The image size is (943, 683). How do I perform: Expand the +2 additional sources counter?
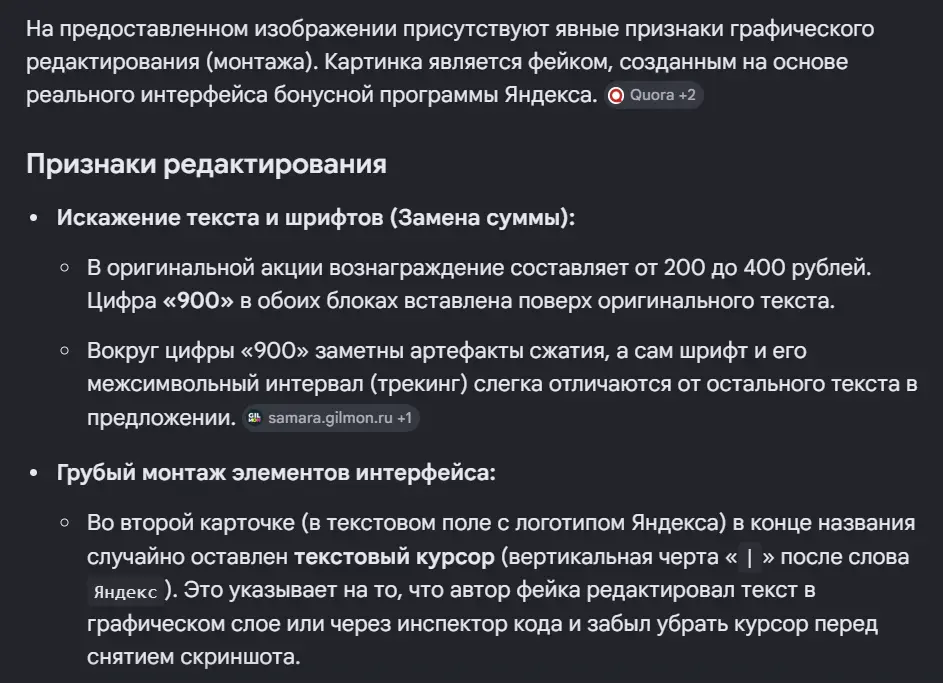coord(687,95)
